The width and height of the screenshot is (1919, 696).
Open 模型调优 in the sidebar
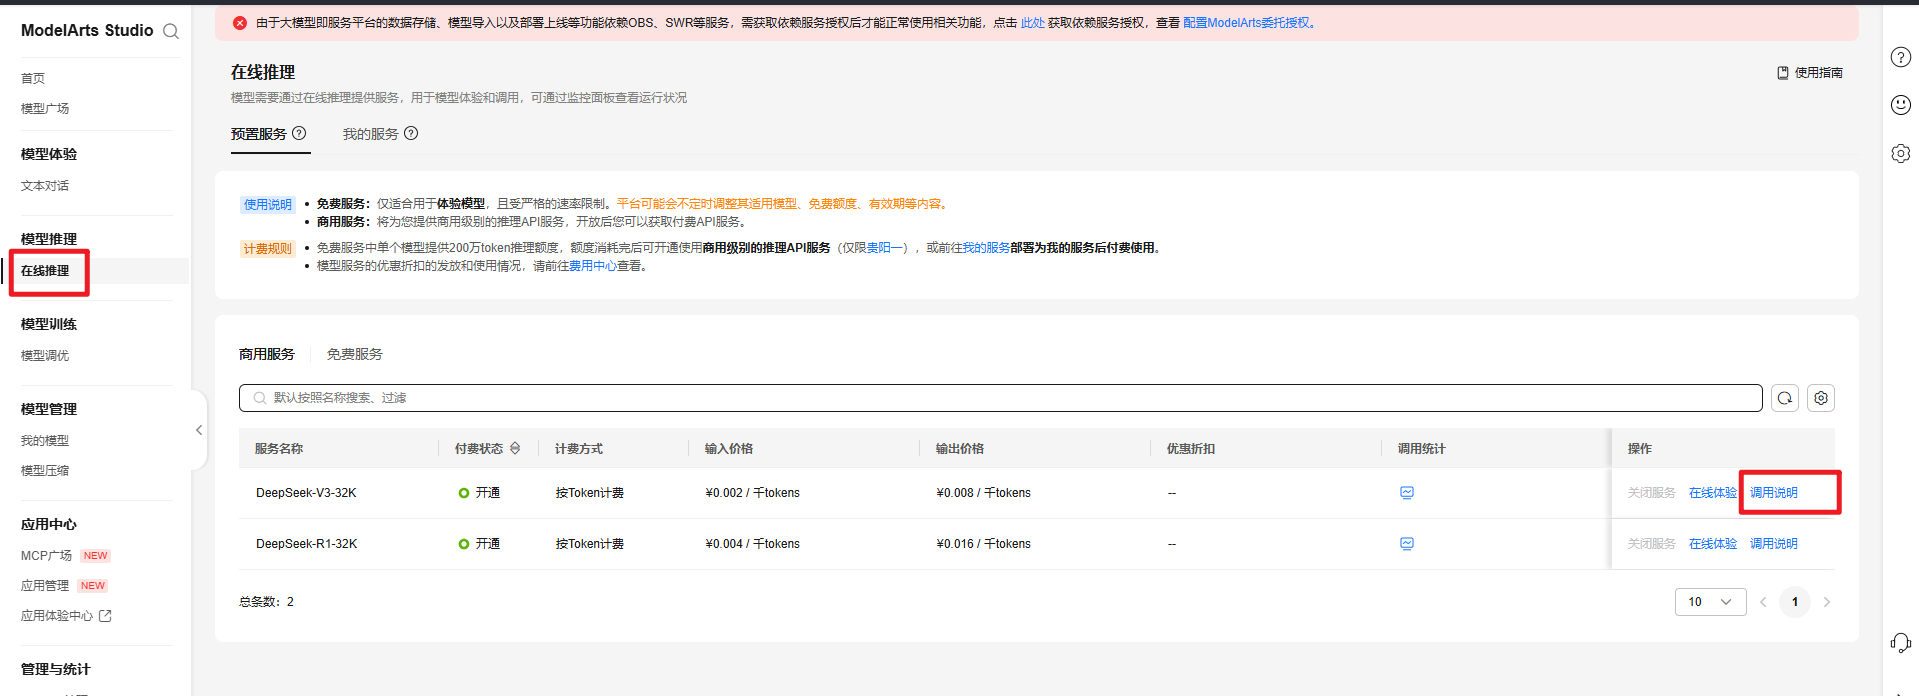coord(45,356)
